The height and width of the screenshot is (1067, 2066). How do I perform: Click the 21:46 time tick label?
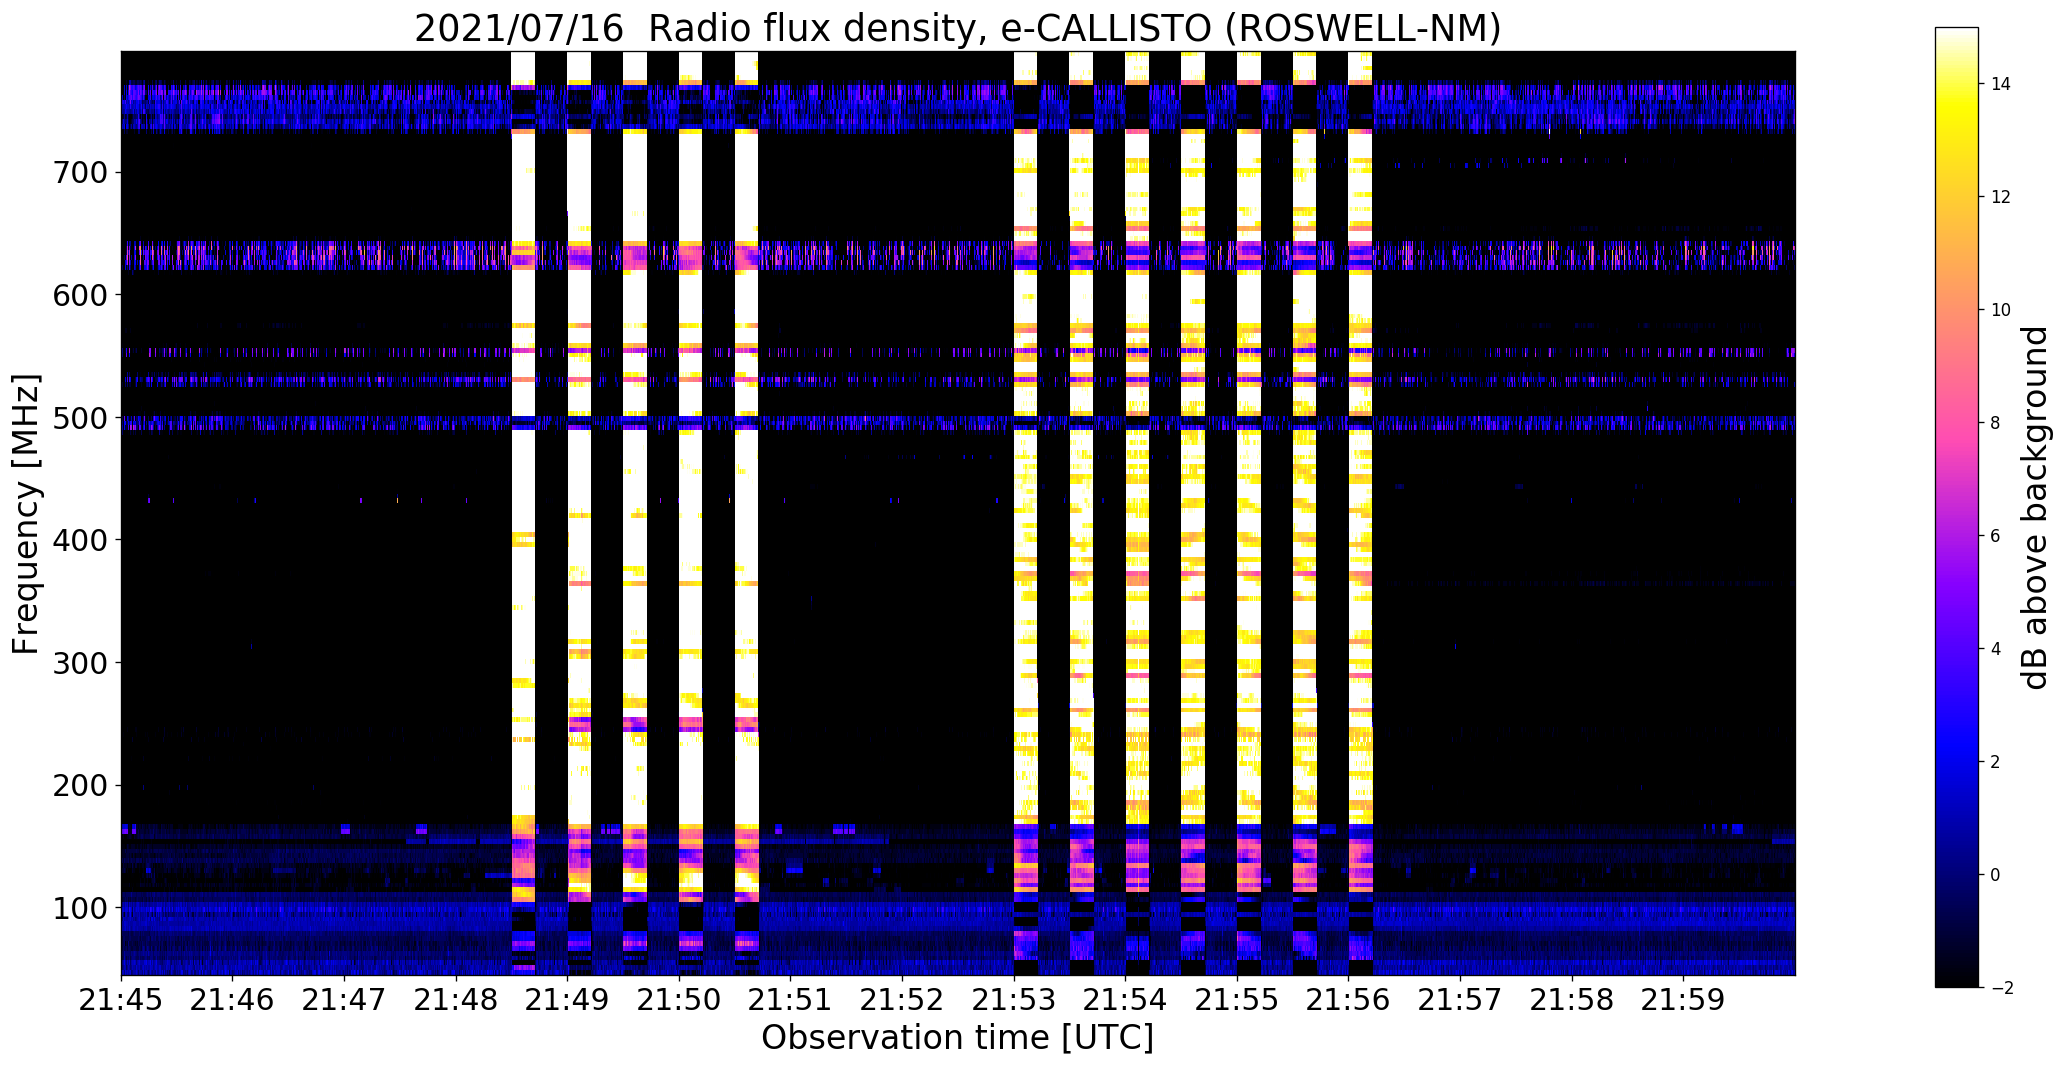pyautogui.click(x=233, y=999)
